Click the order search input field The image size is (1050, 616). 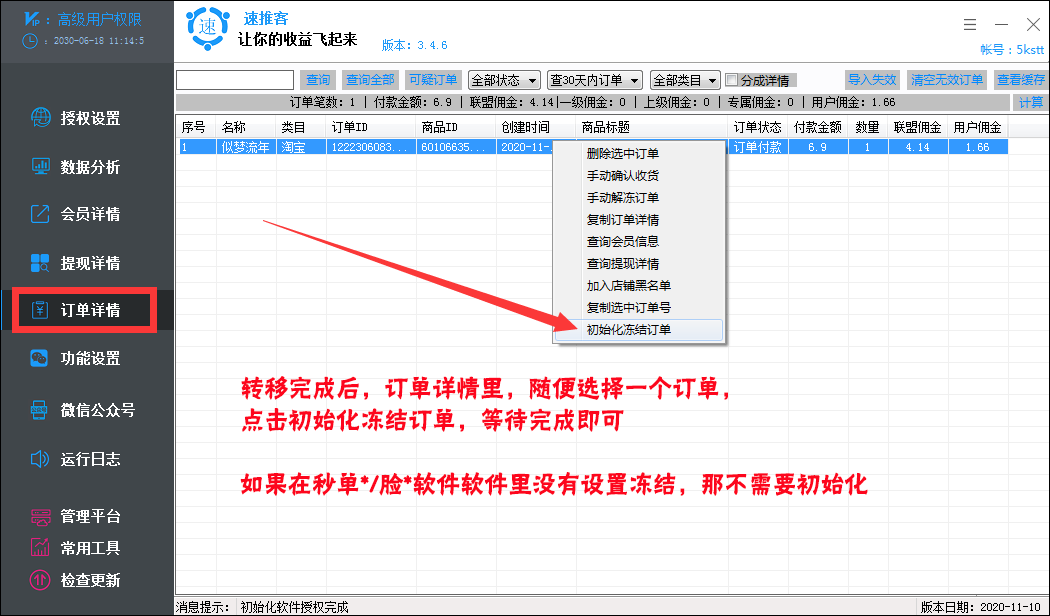coord(235,80)
